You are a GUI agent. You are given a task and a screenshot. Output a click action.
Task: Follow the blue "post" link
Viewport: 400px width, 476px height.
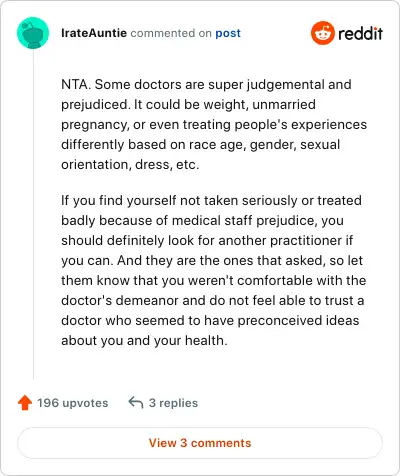point(228,33)
